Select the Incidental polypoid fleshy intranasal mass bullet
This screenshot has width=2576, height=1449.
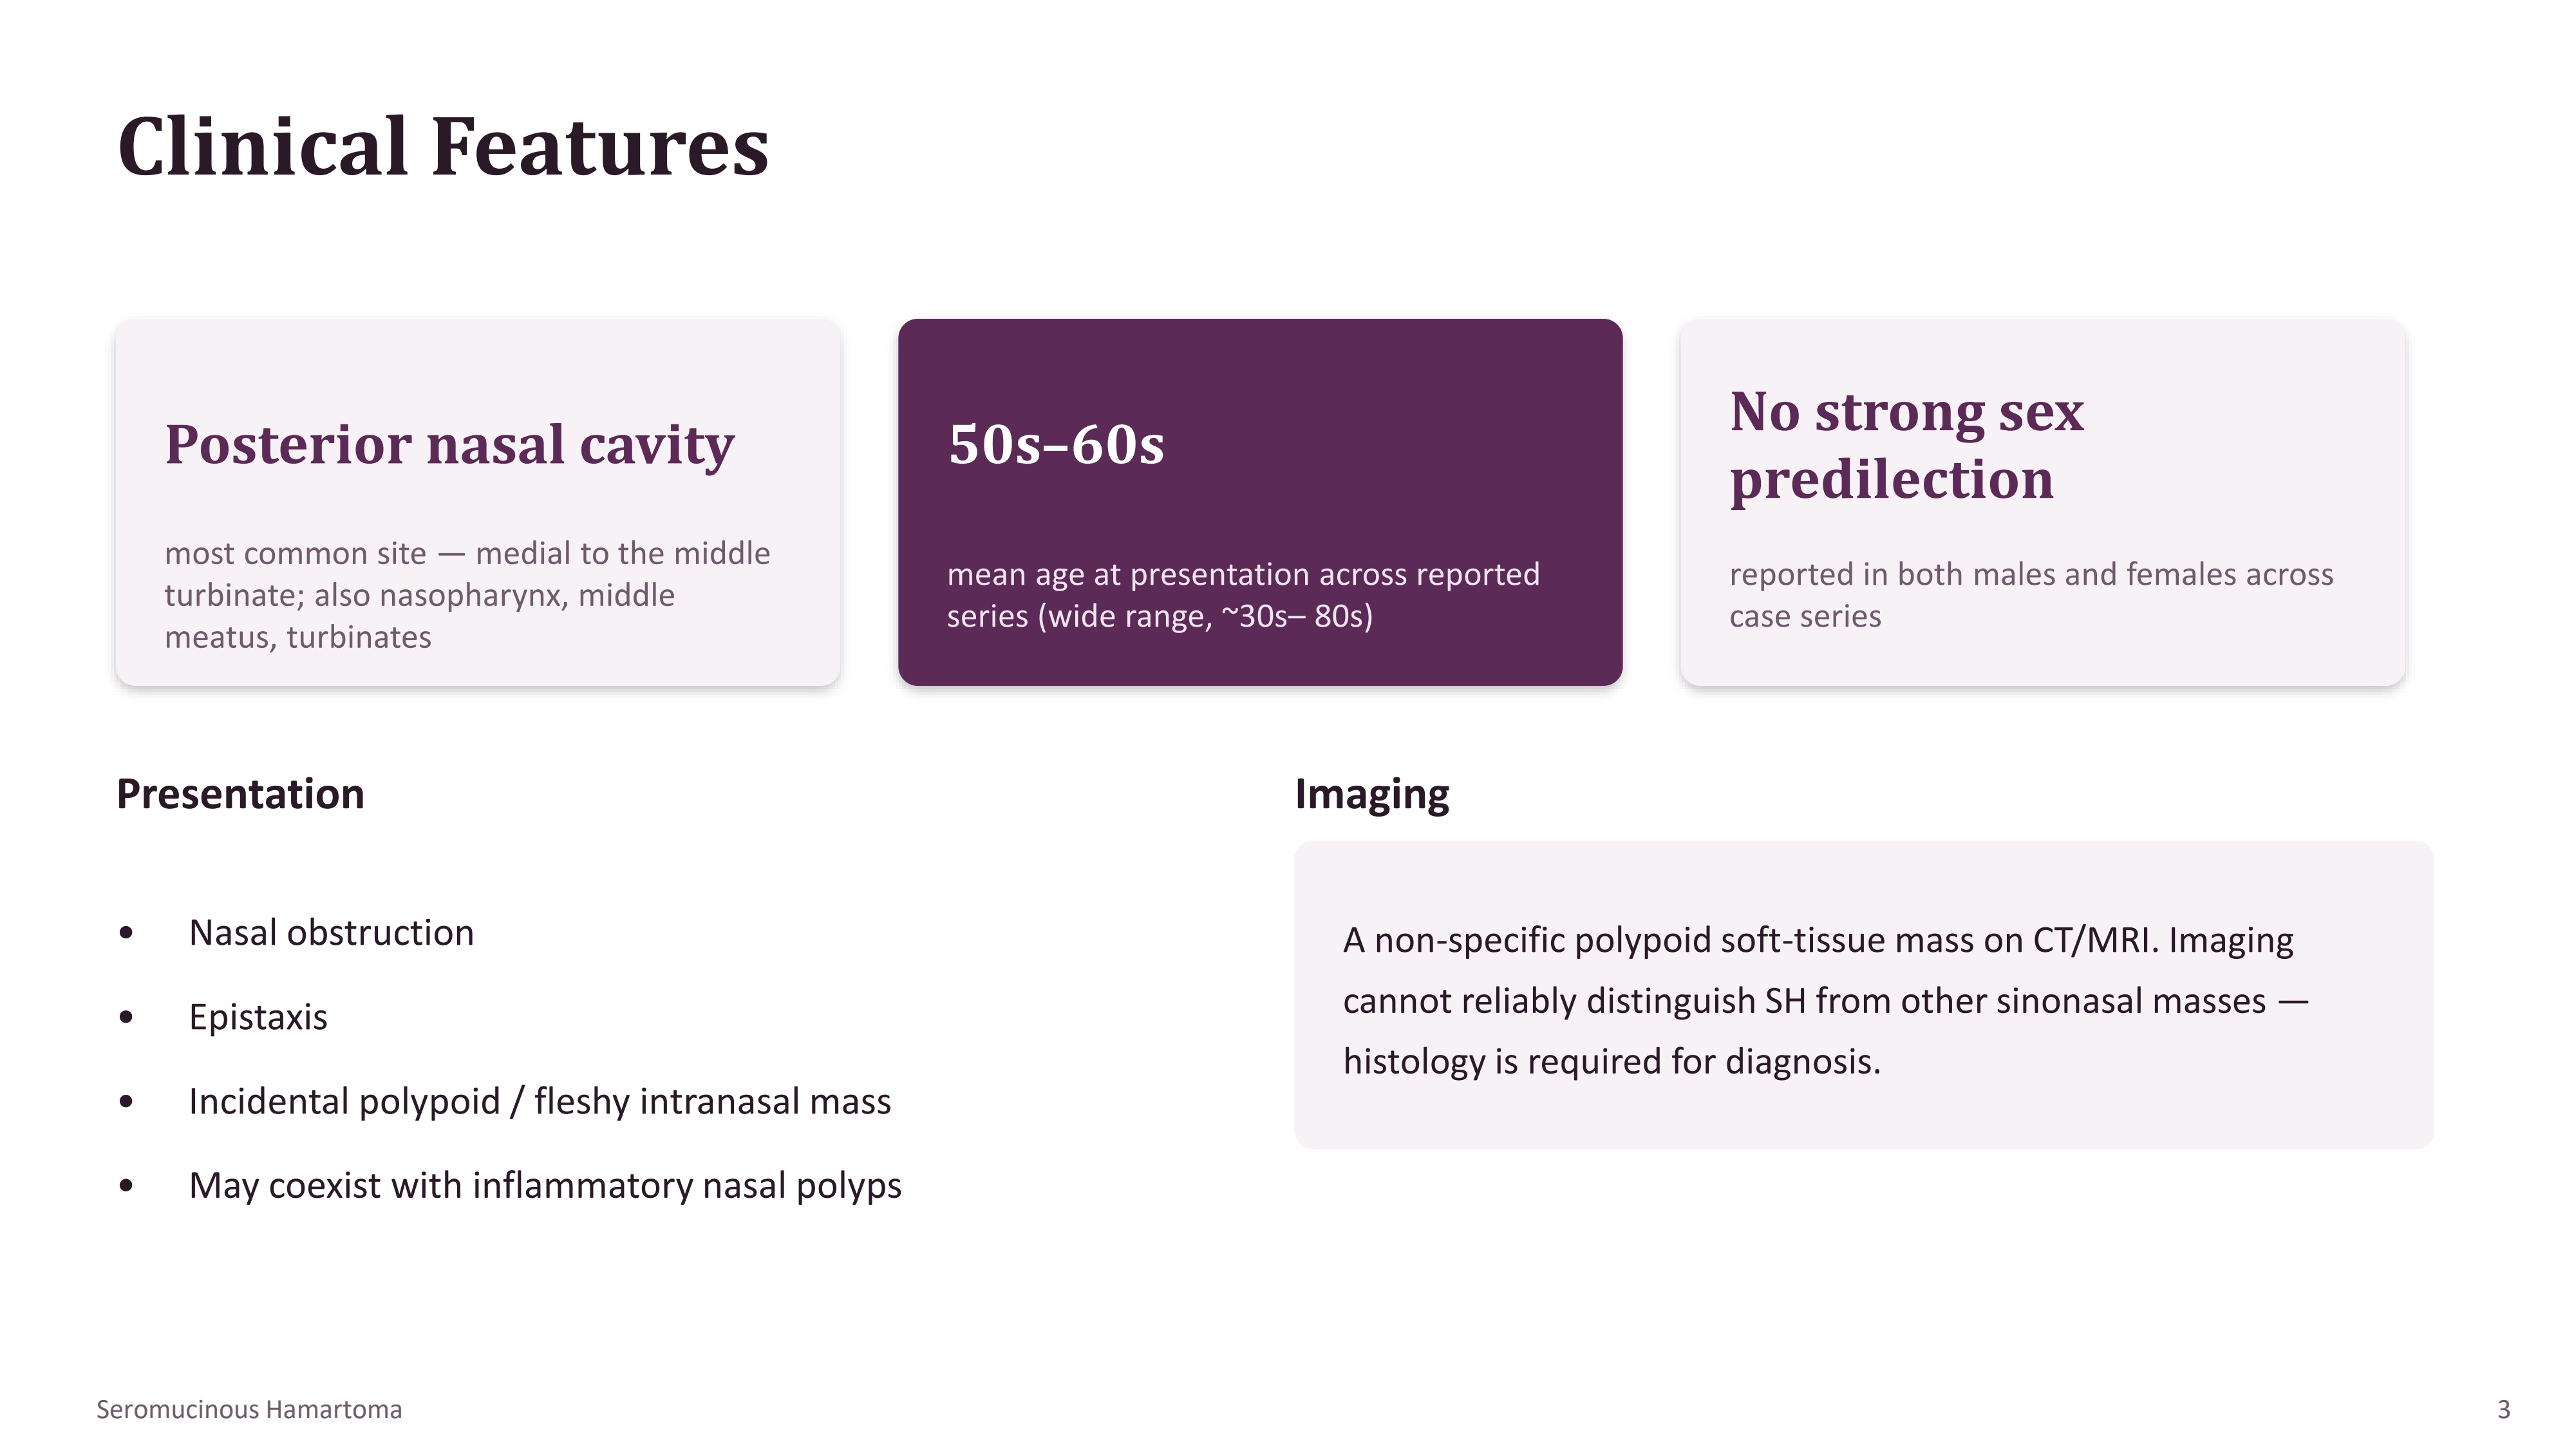pos(539,1101)
